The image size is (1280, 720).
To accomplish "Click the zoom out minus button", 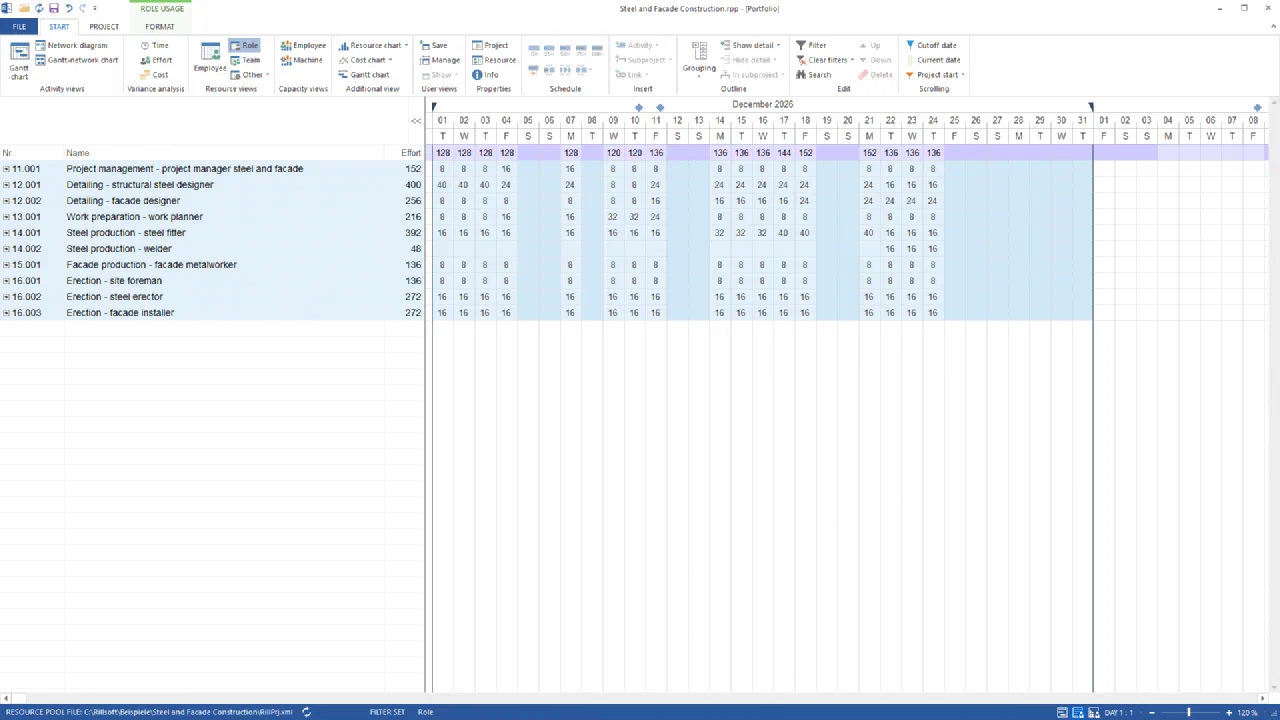I will [1152, 712].
